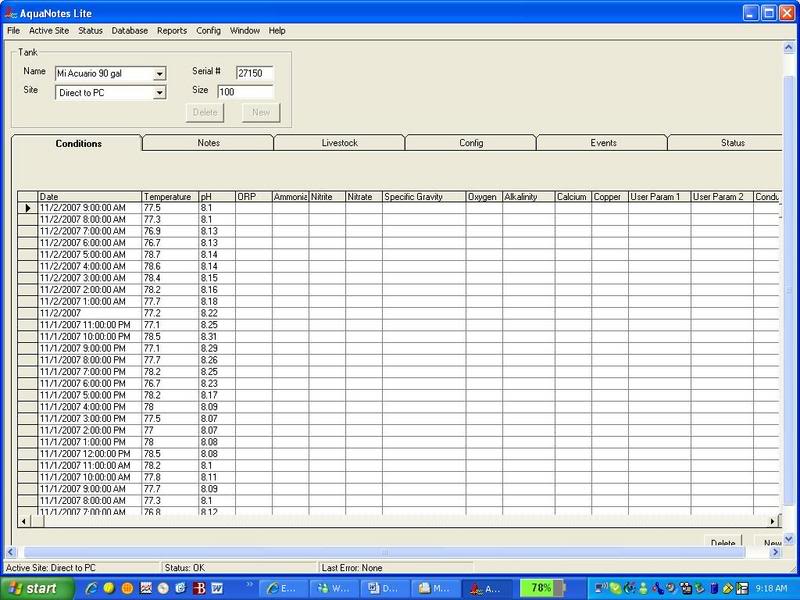Image resolution: width=800 pixels, height=600 pixels.
Task: Open the Windows Start menu
Action: [x=36, y=588]
